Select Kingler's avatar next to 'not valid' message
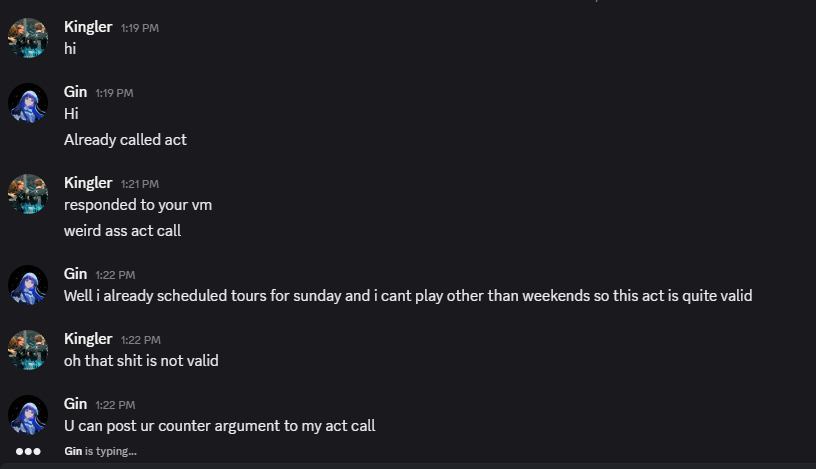This screenshot has width=816, height=469. pyautogui.click(x=28, y=350)
